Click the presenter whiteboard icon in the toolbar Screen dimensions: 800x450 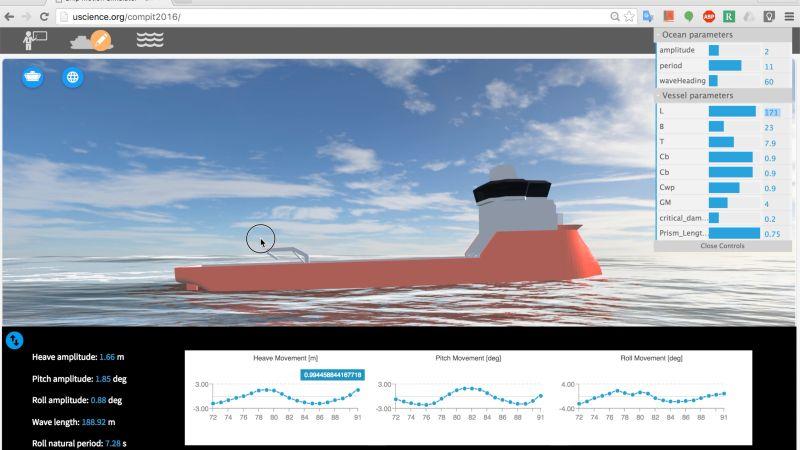tap(35, 40)
